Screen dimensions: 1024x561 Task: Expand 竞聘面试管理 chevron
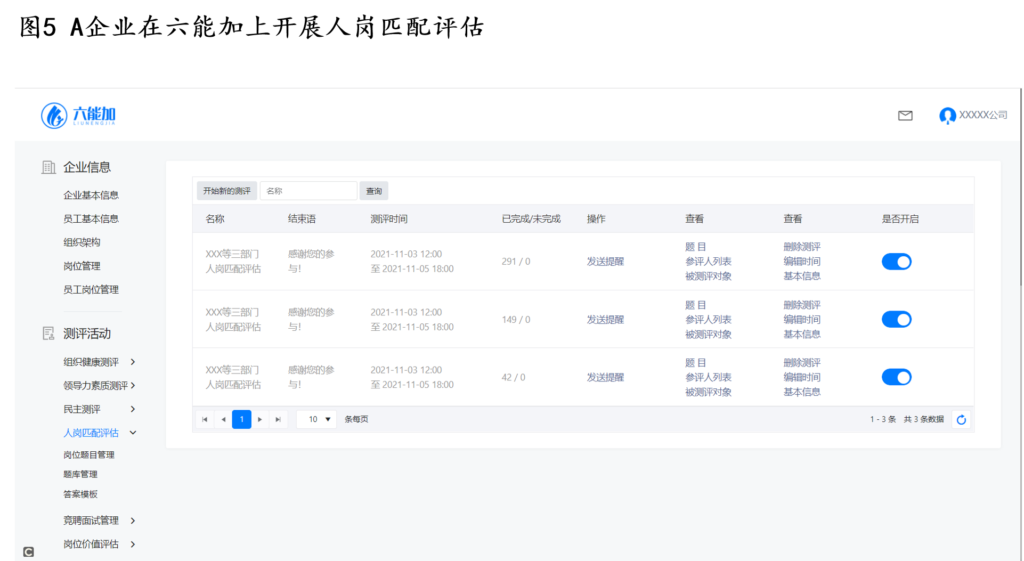click(133, 521)
